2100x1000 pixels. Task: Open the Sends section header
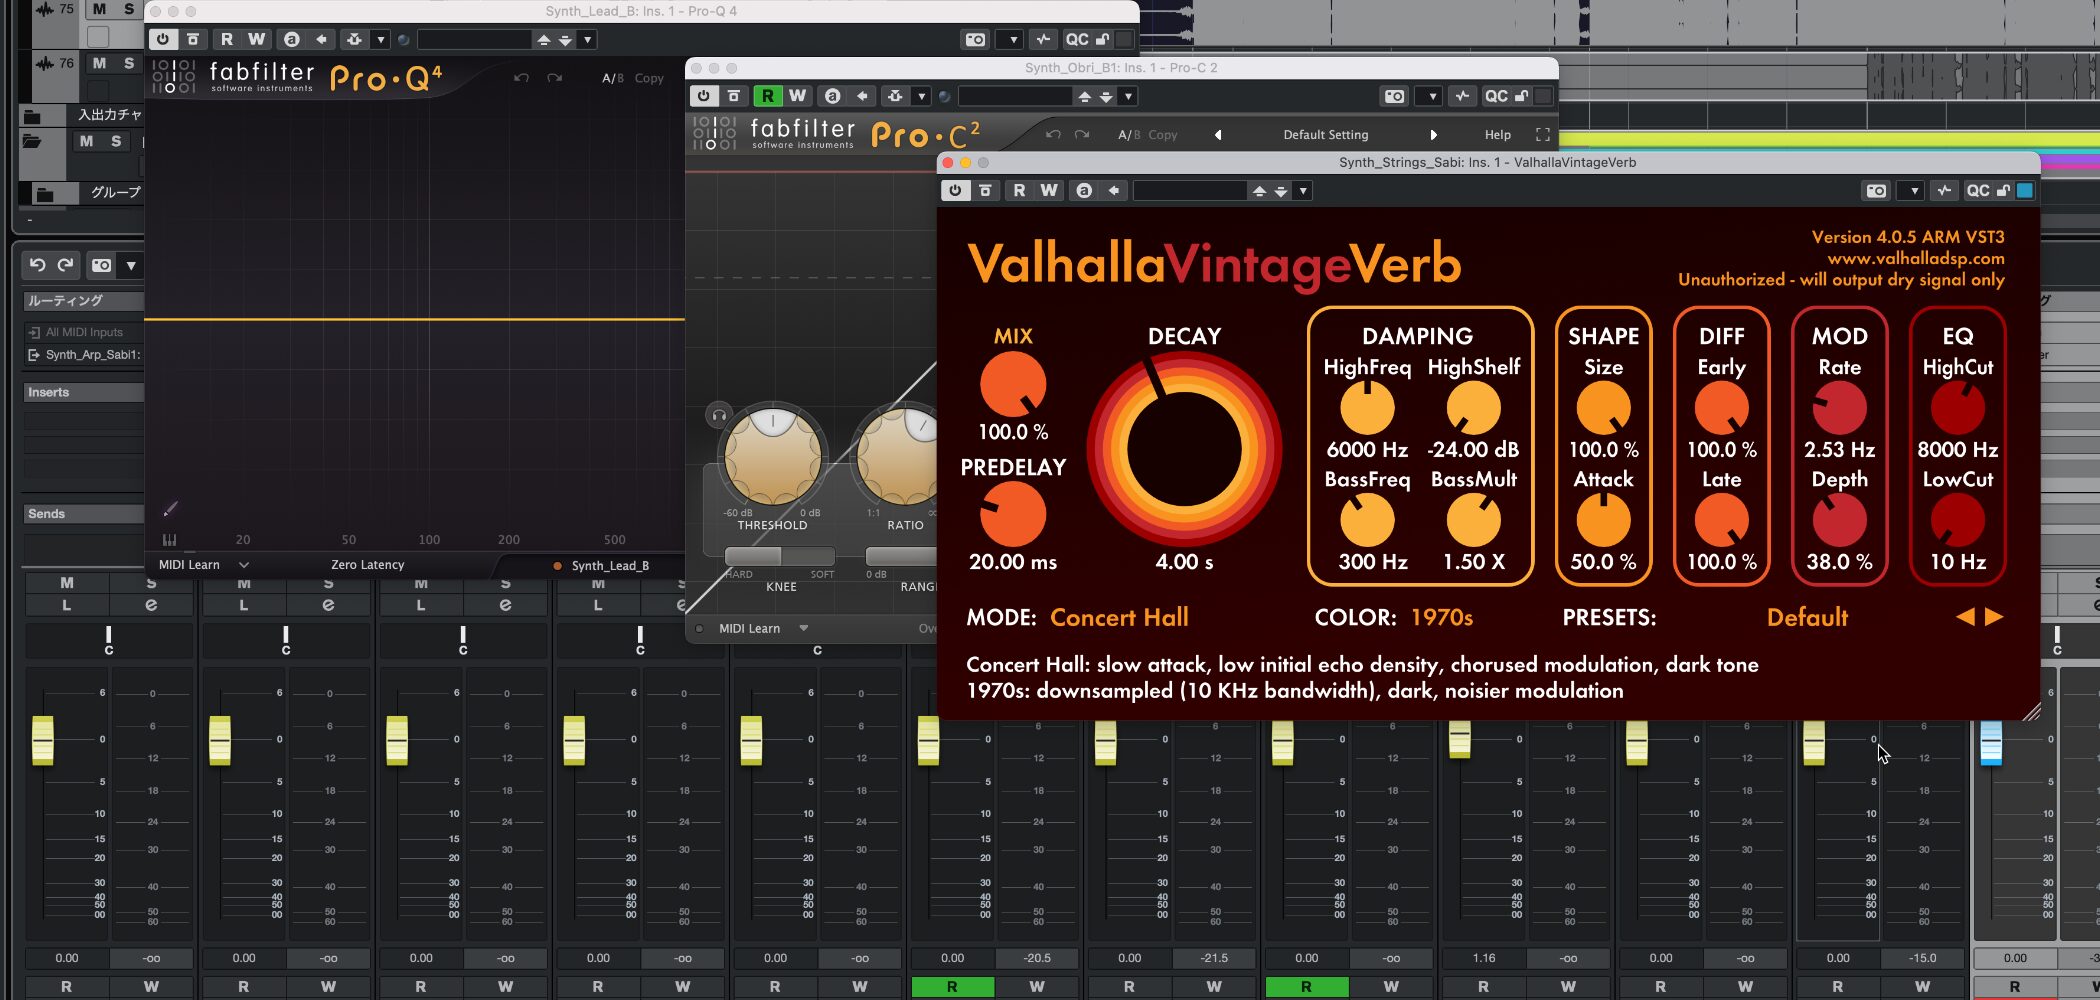(84, 513)
